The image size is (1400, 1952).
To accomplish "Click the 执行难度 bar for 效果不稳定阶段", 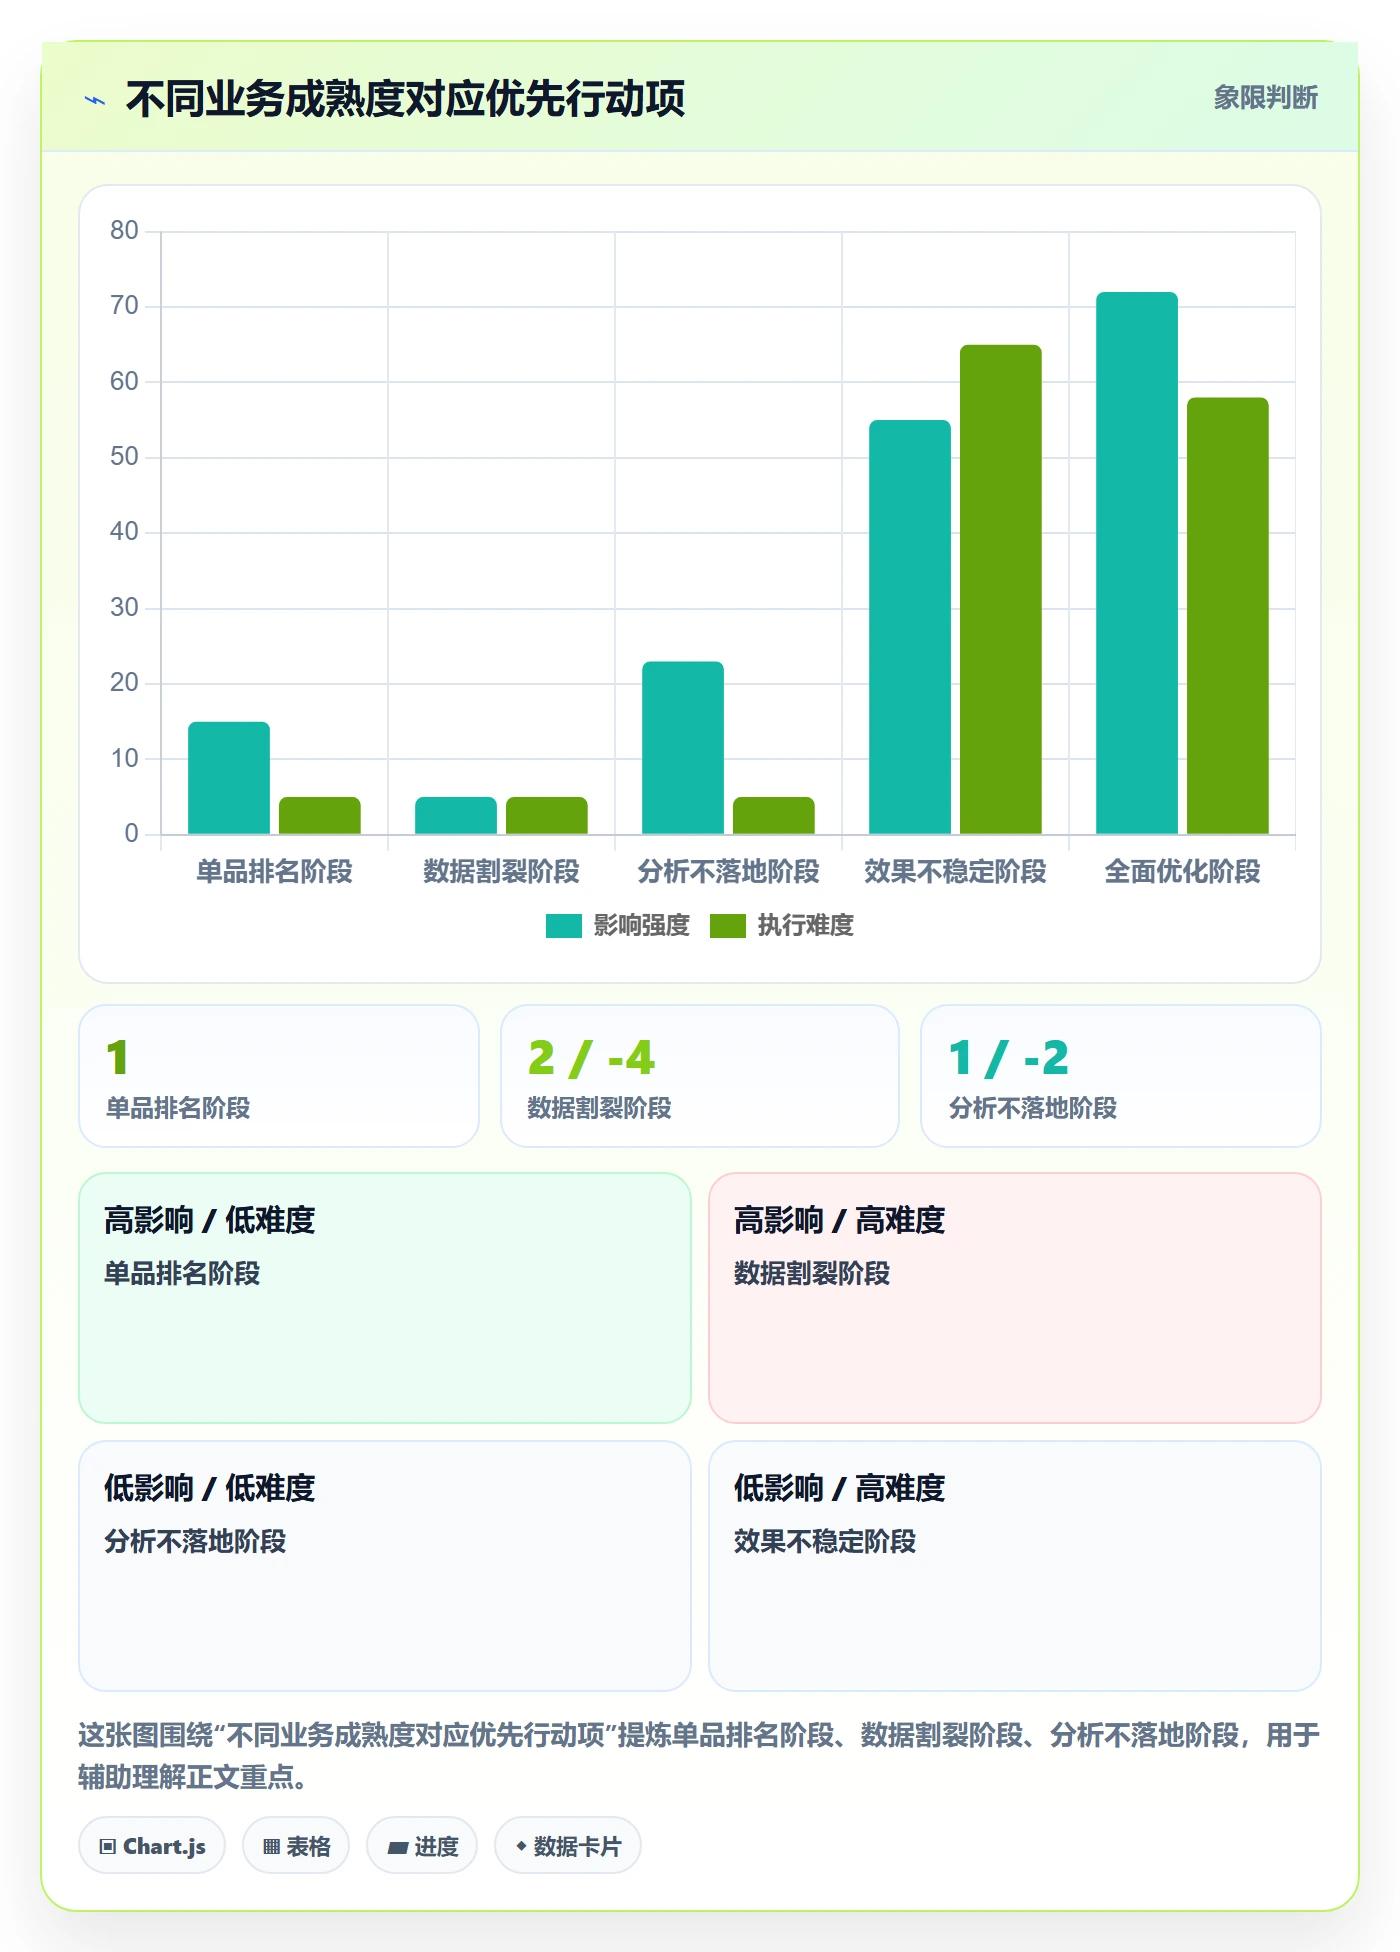I will [1001, 589].
